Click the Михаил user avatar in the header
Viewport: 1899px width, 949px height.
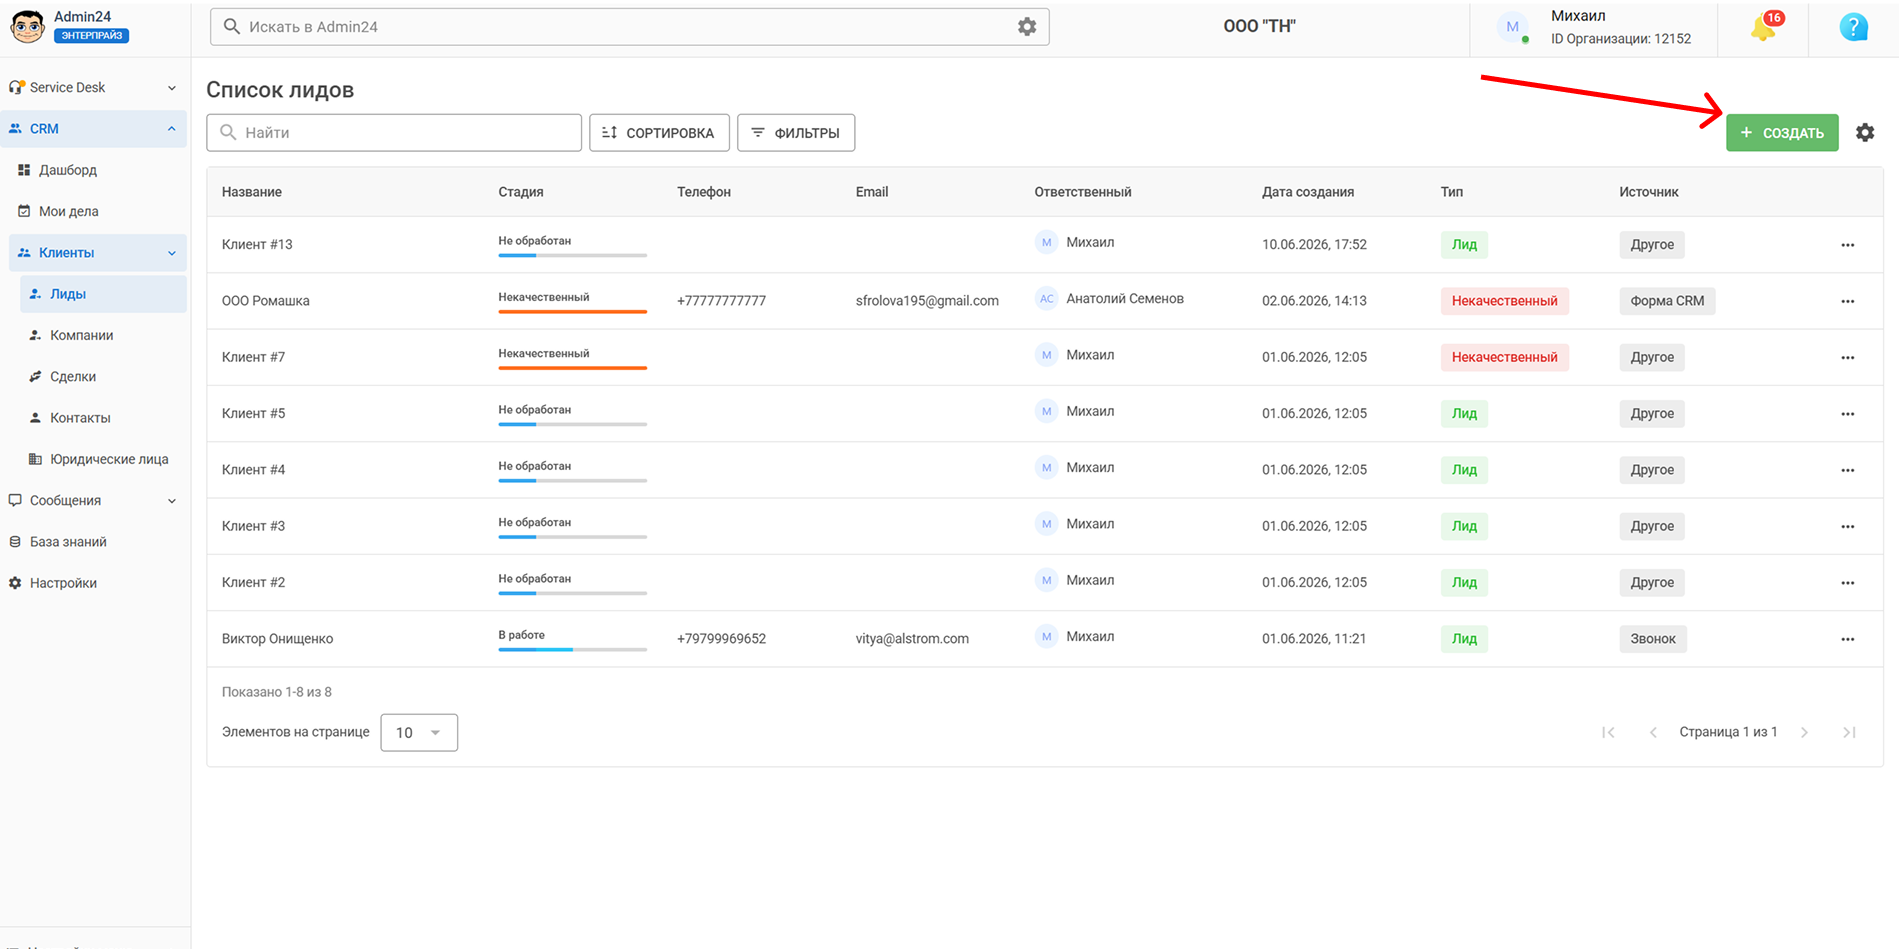1512,27
